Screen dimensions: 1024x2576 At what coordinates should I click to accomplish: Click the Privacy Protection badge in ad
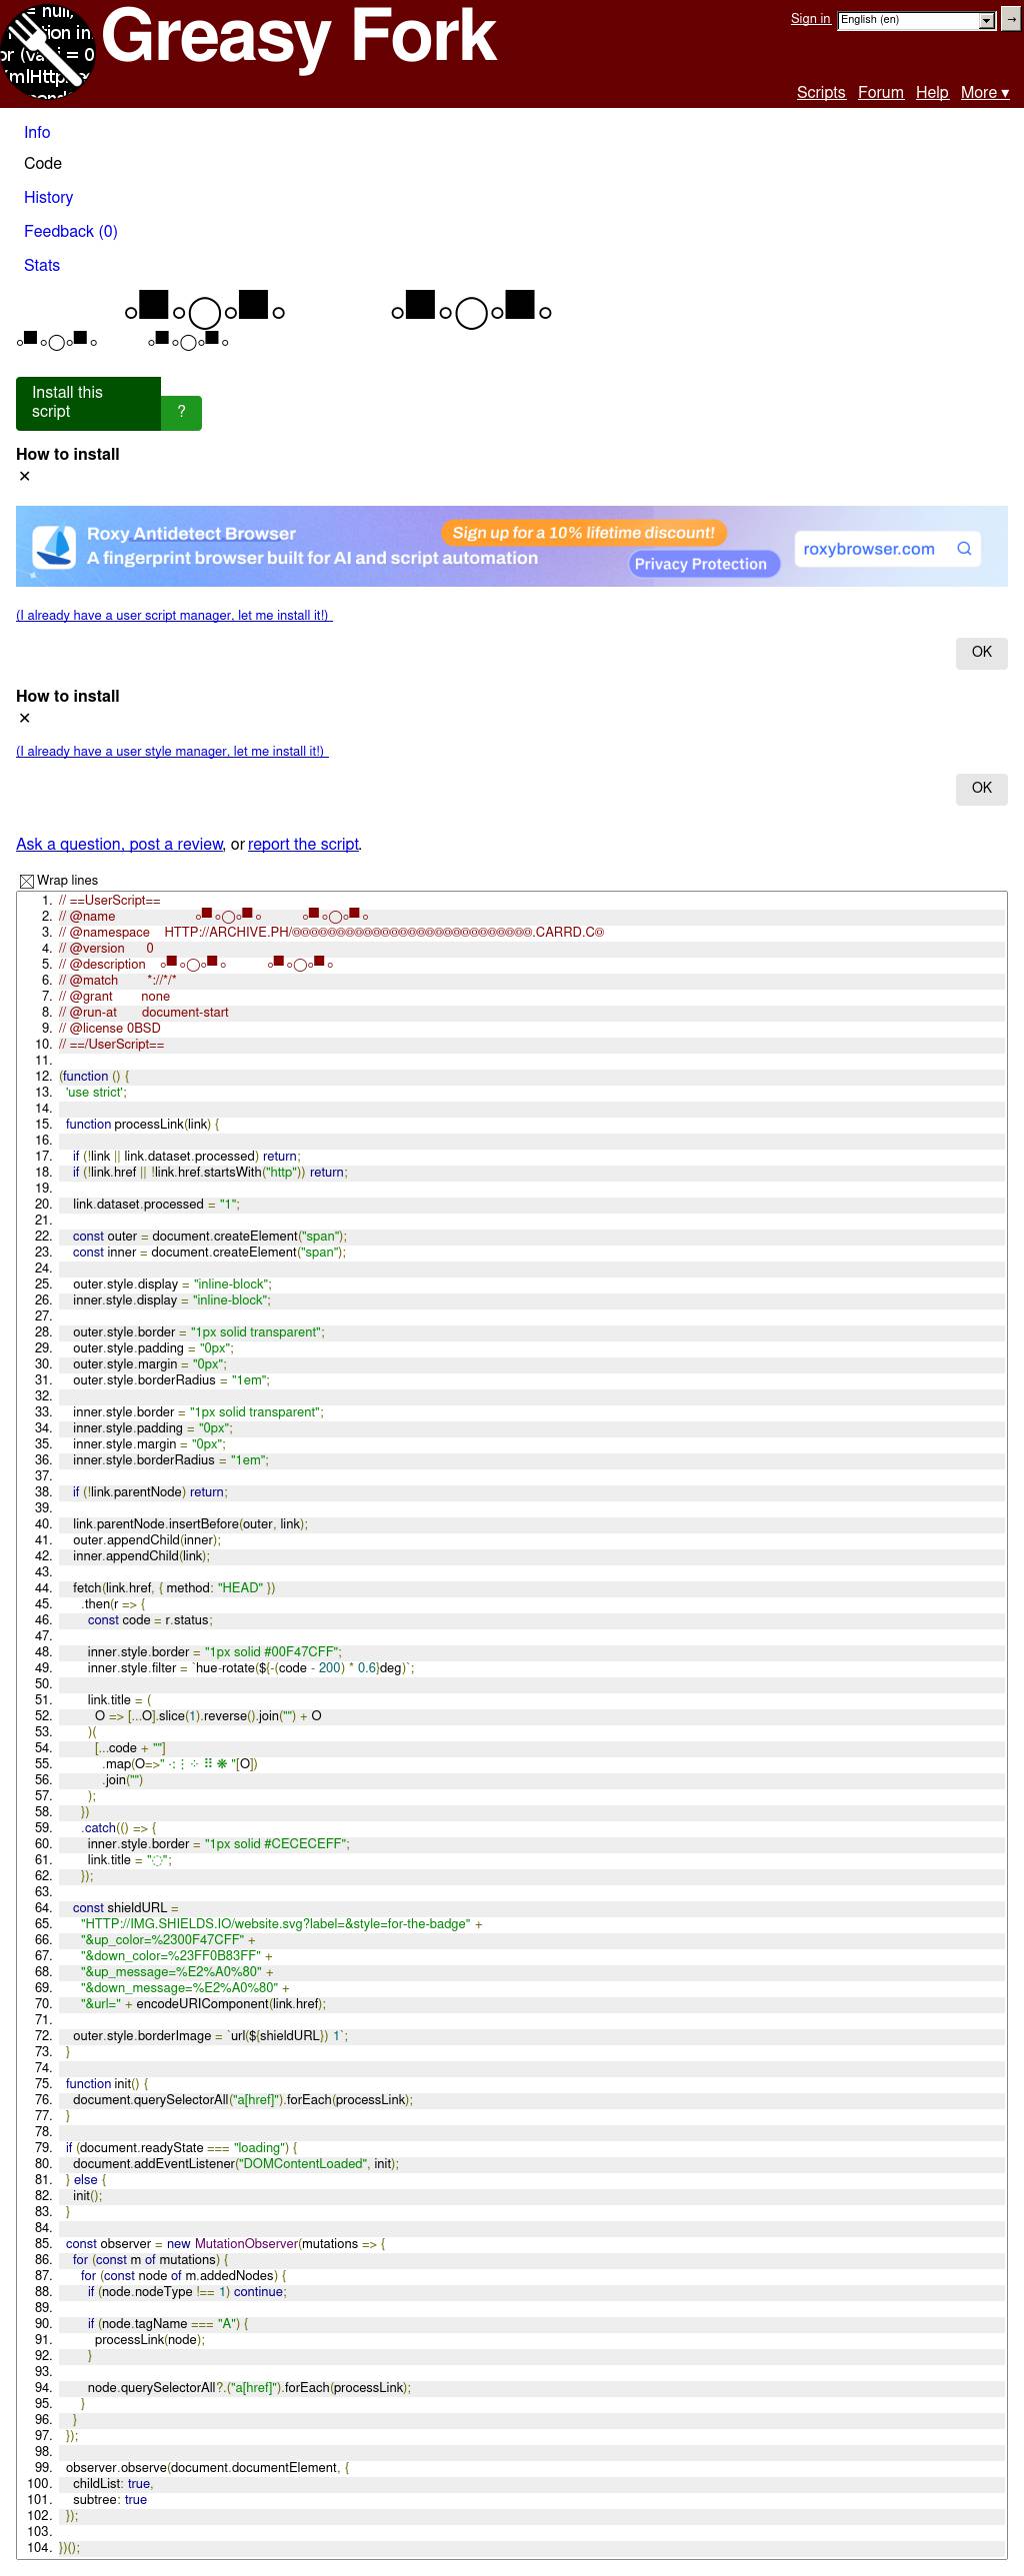(700, 564)
